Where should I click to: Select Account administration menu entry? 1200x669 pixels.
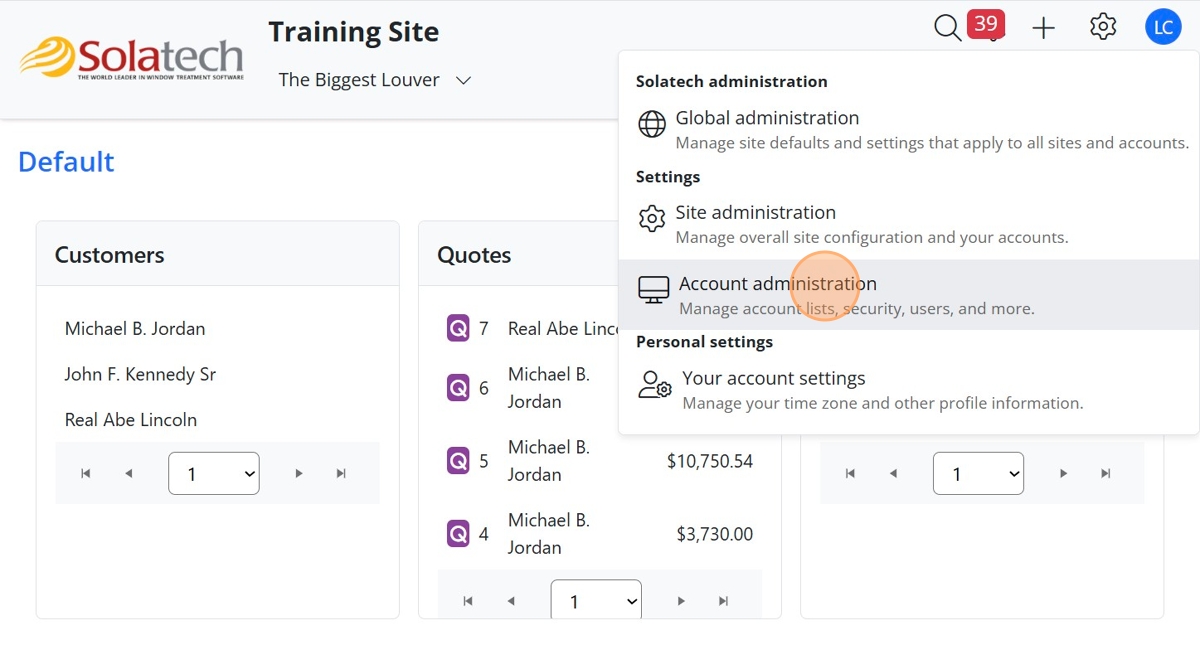[x=909, y=295]
